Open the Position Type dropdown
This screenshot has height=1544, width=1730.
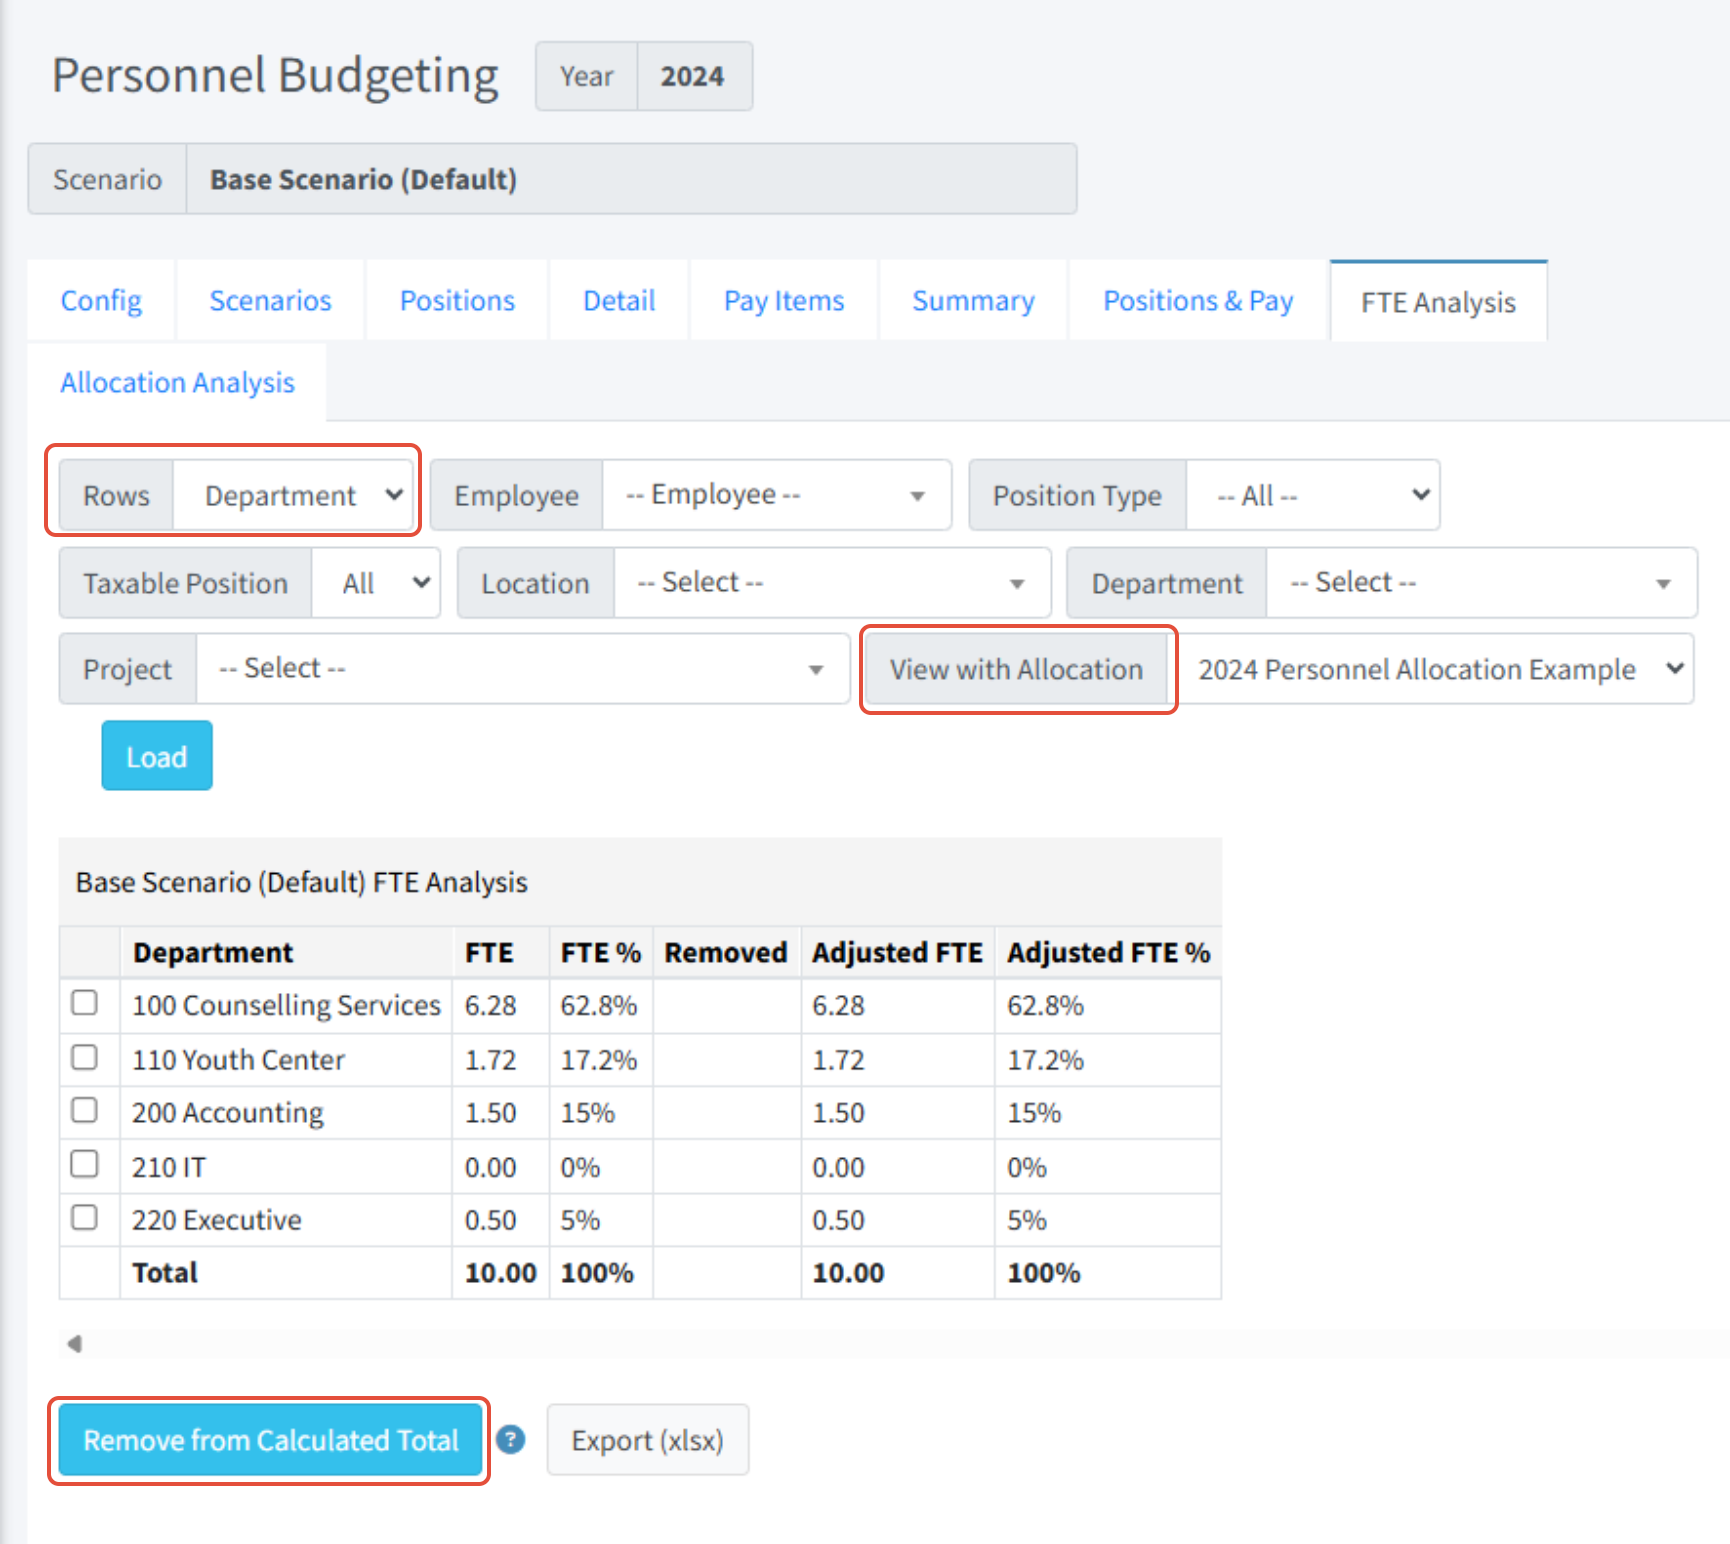(1312, 495)
